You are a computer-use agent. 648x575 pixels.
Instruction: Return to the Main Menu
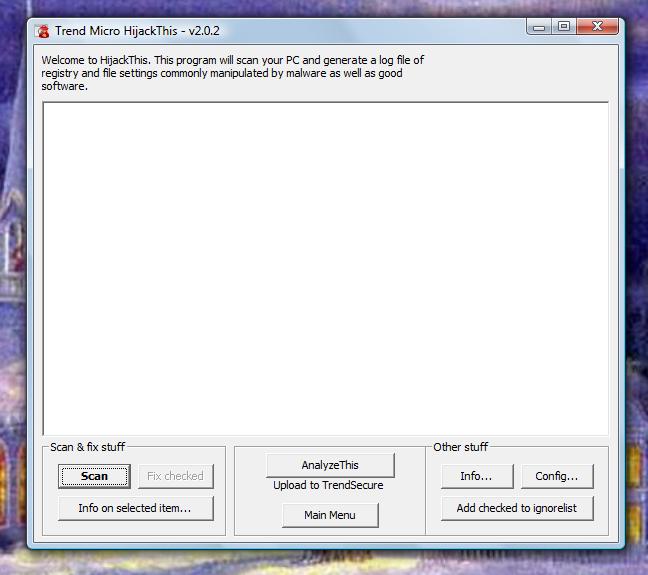click(x=330, y=515)
